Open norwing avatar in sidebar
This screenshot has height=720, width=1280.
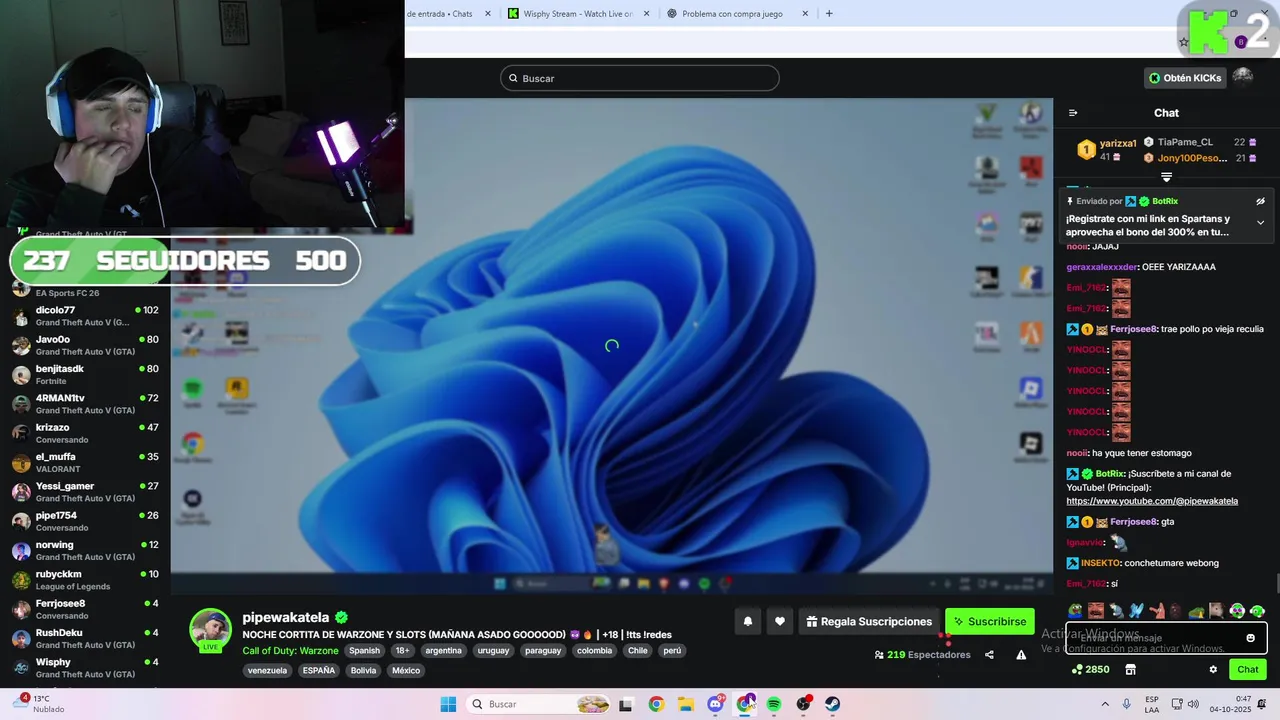click(21, 551)
